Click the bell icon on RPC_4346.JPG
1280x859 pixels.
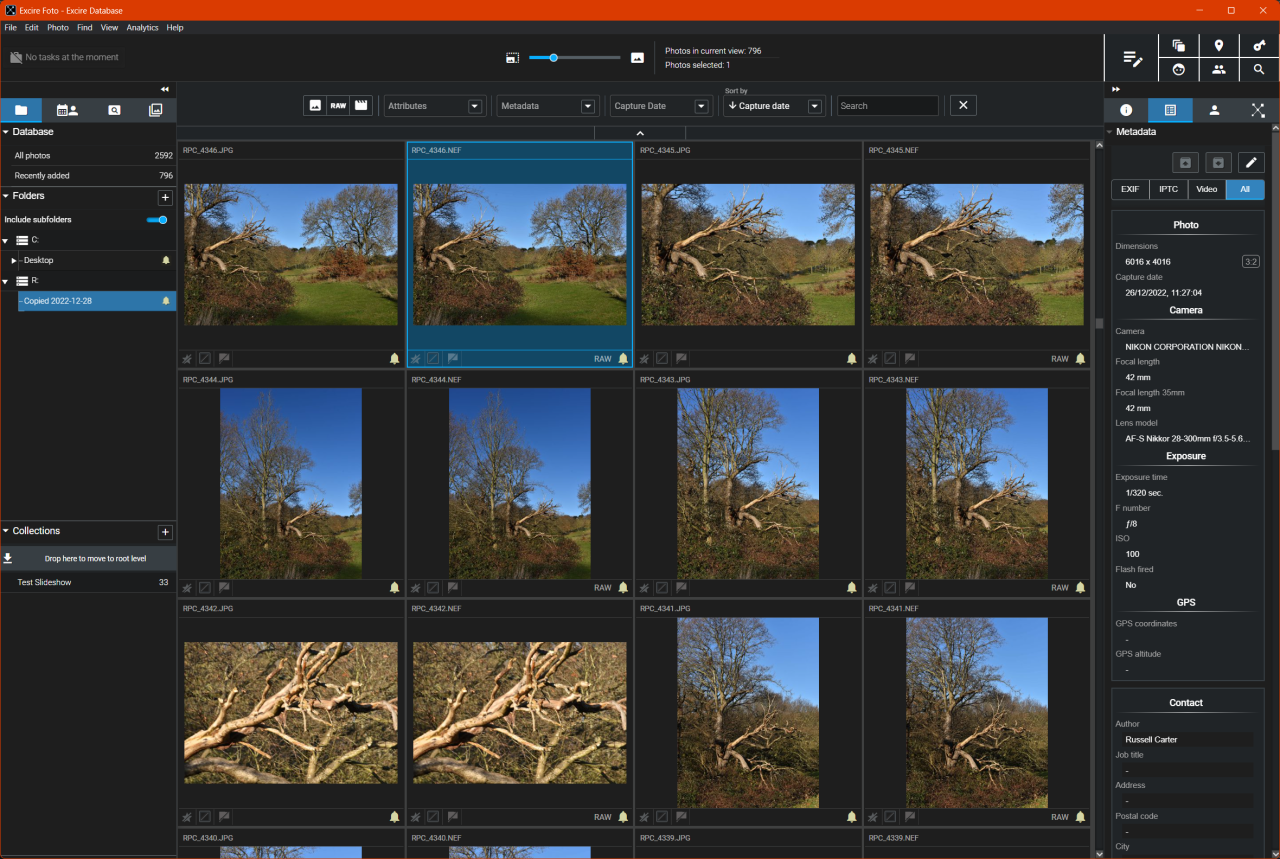click(394, 358)
